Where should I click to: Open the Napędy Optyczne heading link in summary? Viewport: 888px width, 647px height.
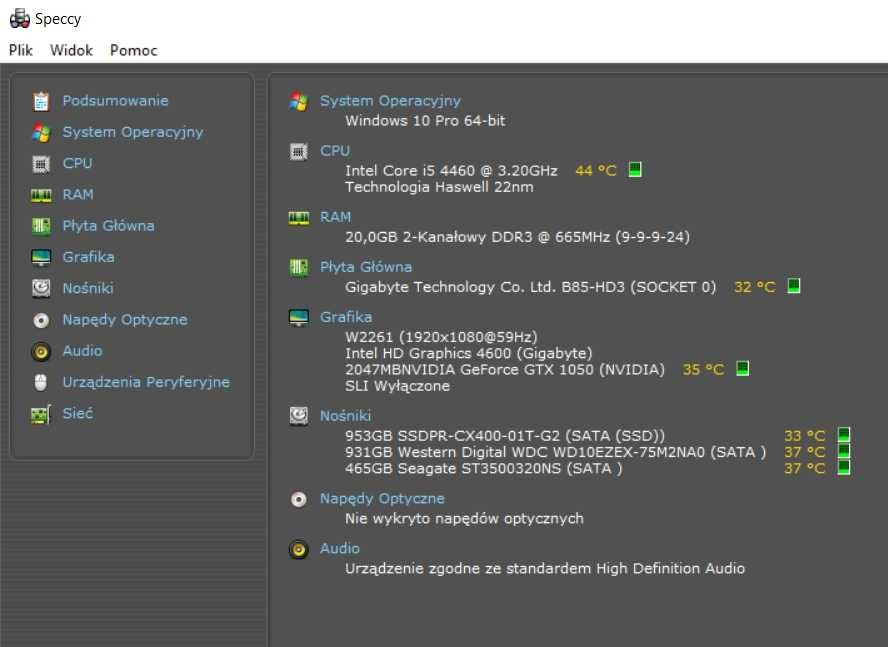382,499
